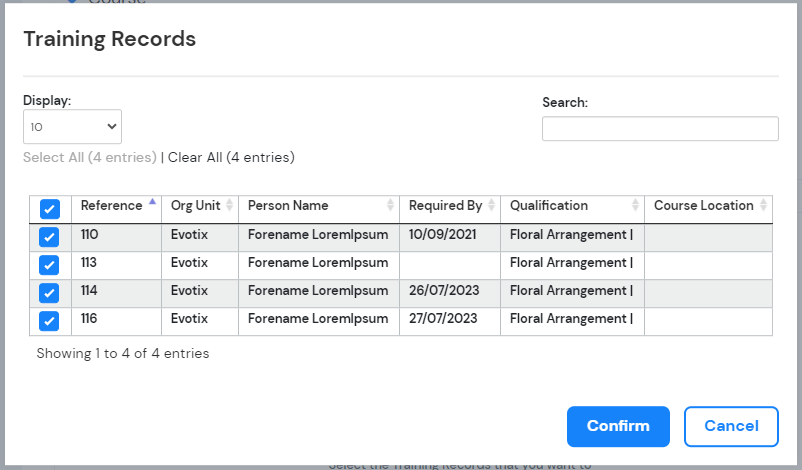The height and width of the screenshot is (470, 802).
Task: Uncheck the checkbox for reference 110
Action: (49, 237)
